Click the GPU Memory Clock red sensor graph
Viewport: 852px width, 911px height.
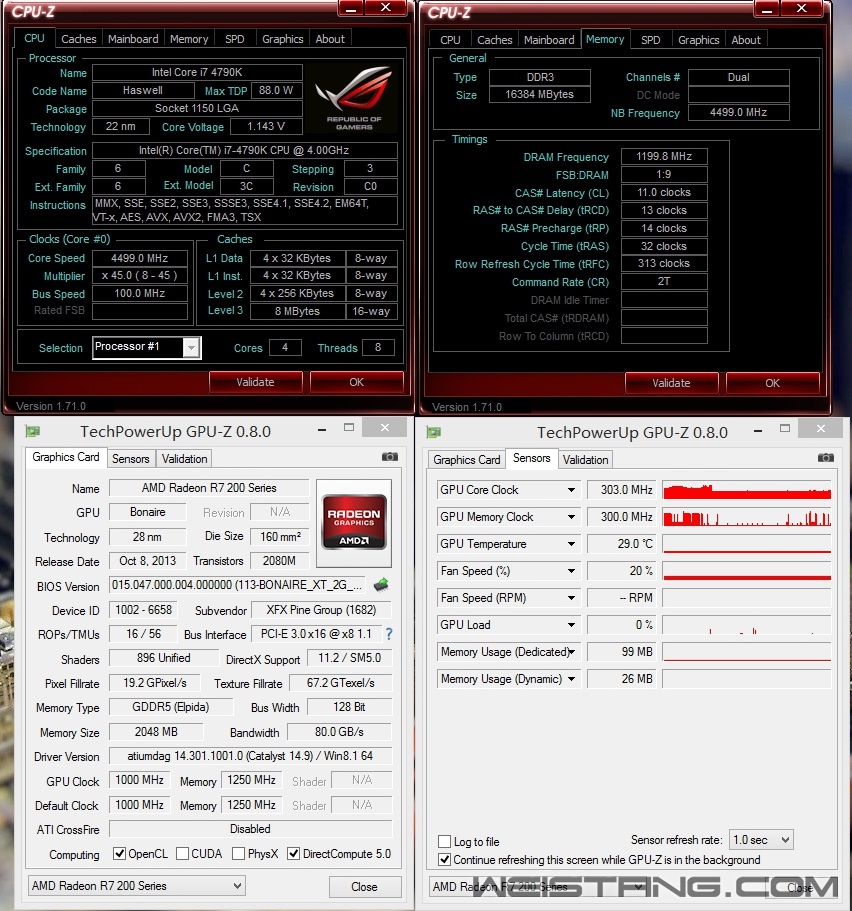(x=747, y=517)
